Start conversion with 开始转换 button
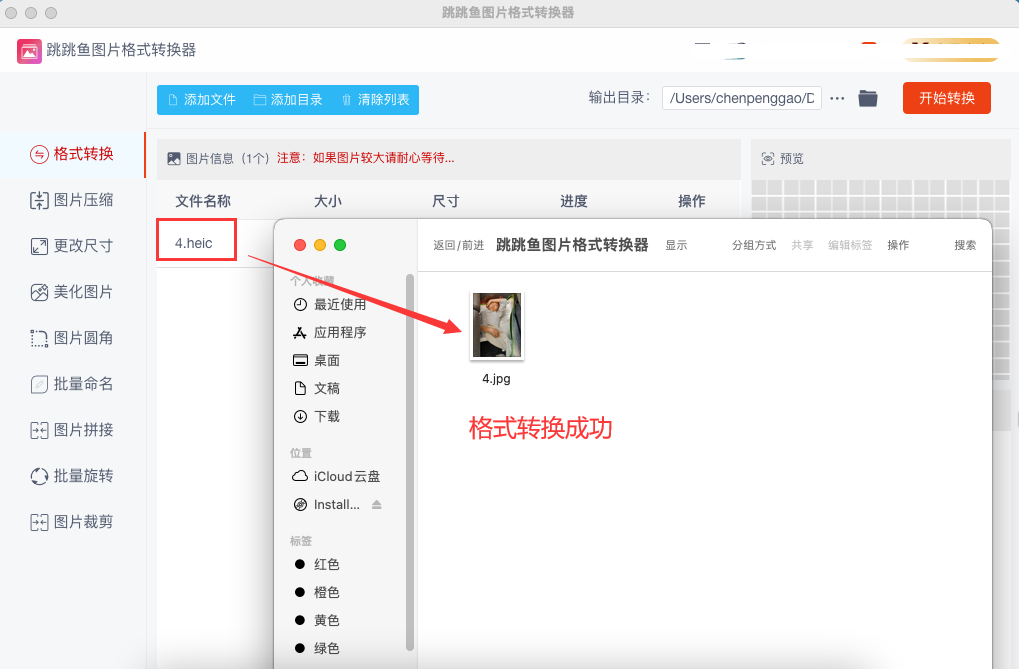 coord(946,98)
